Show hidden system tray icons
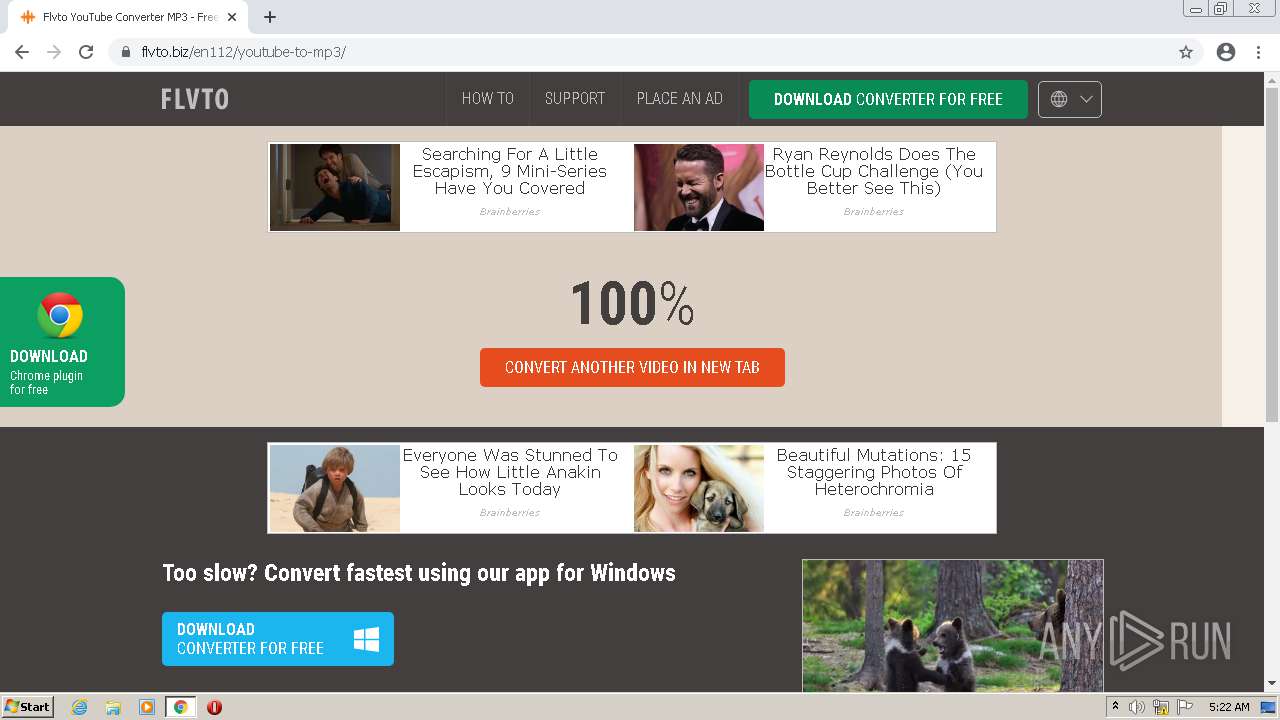 click(1115, 707)
